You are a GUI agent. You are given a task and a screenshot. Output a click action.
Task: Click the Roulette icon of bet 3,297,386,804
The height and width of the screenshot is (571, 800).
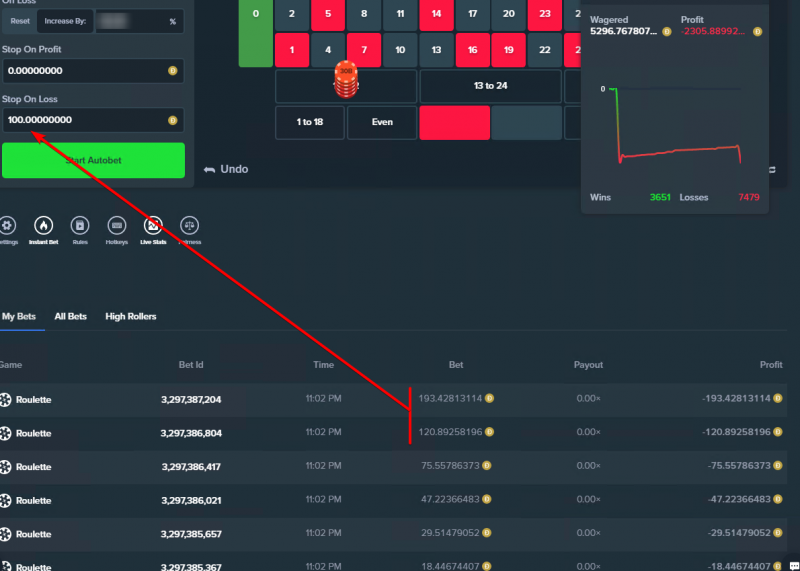pos(5,433)
